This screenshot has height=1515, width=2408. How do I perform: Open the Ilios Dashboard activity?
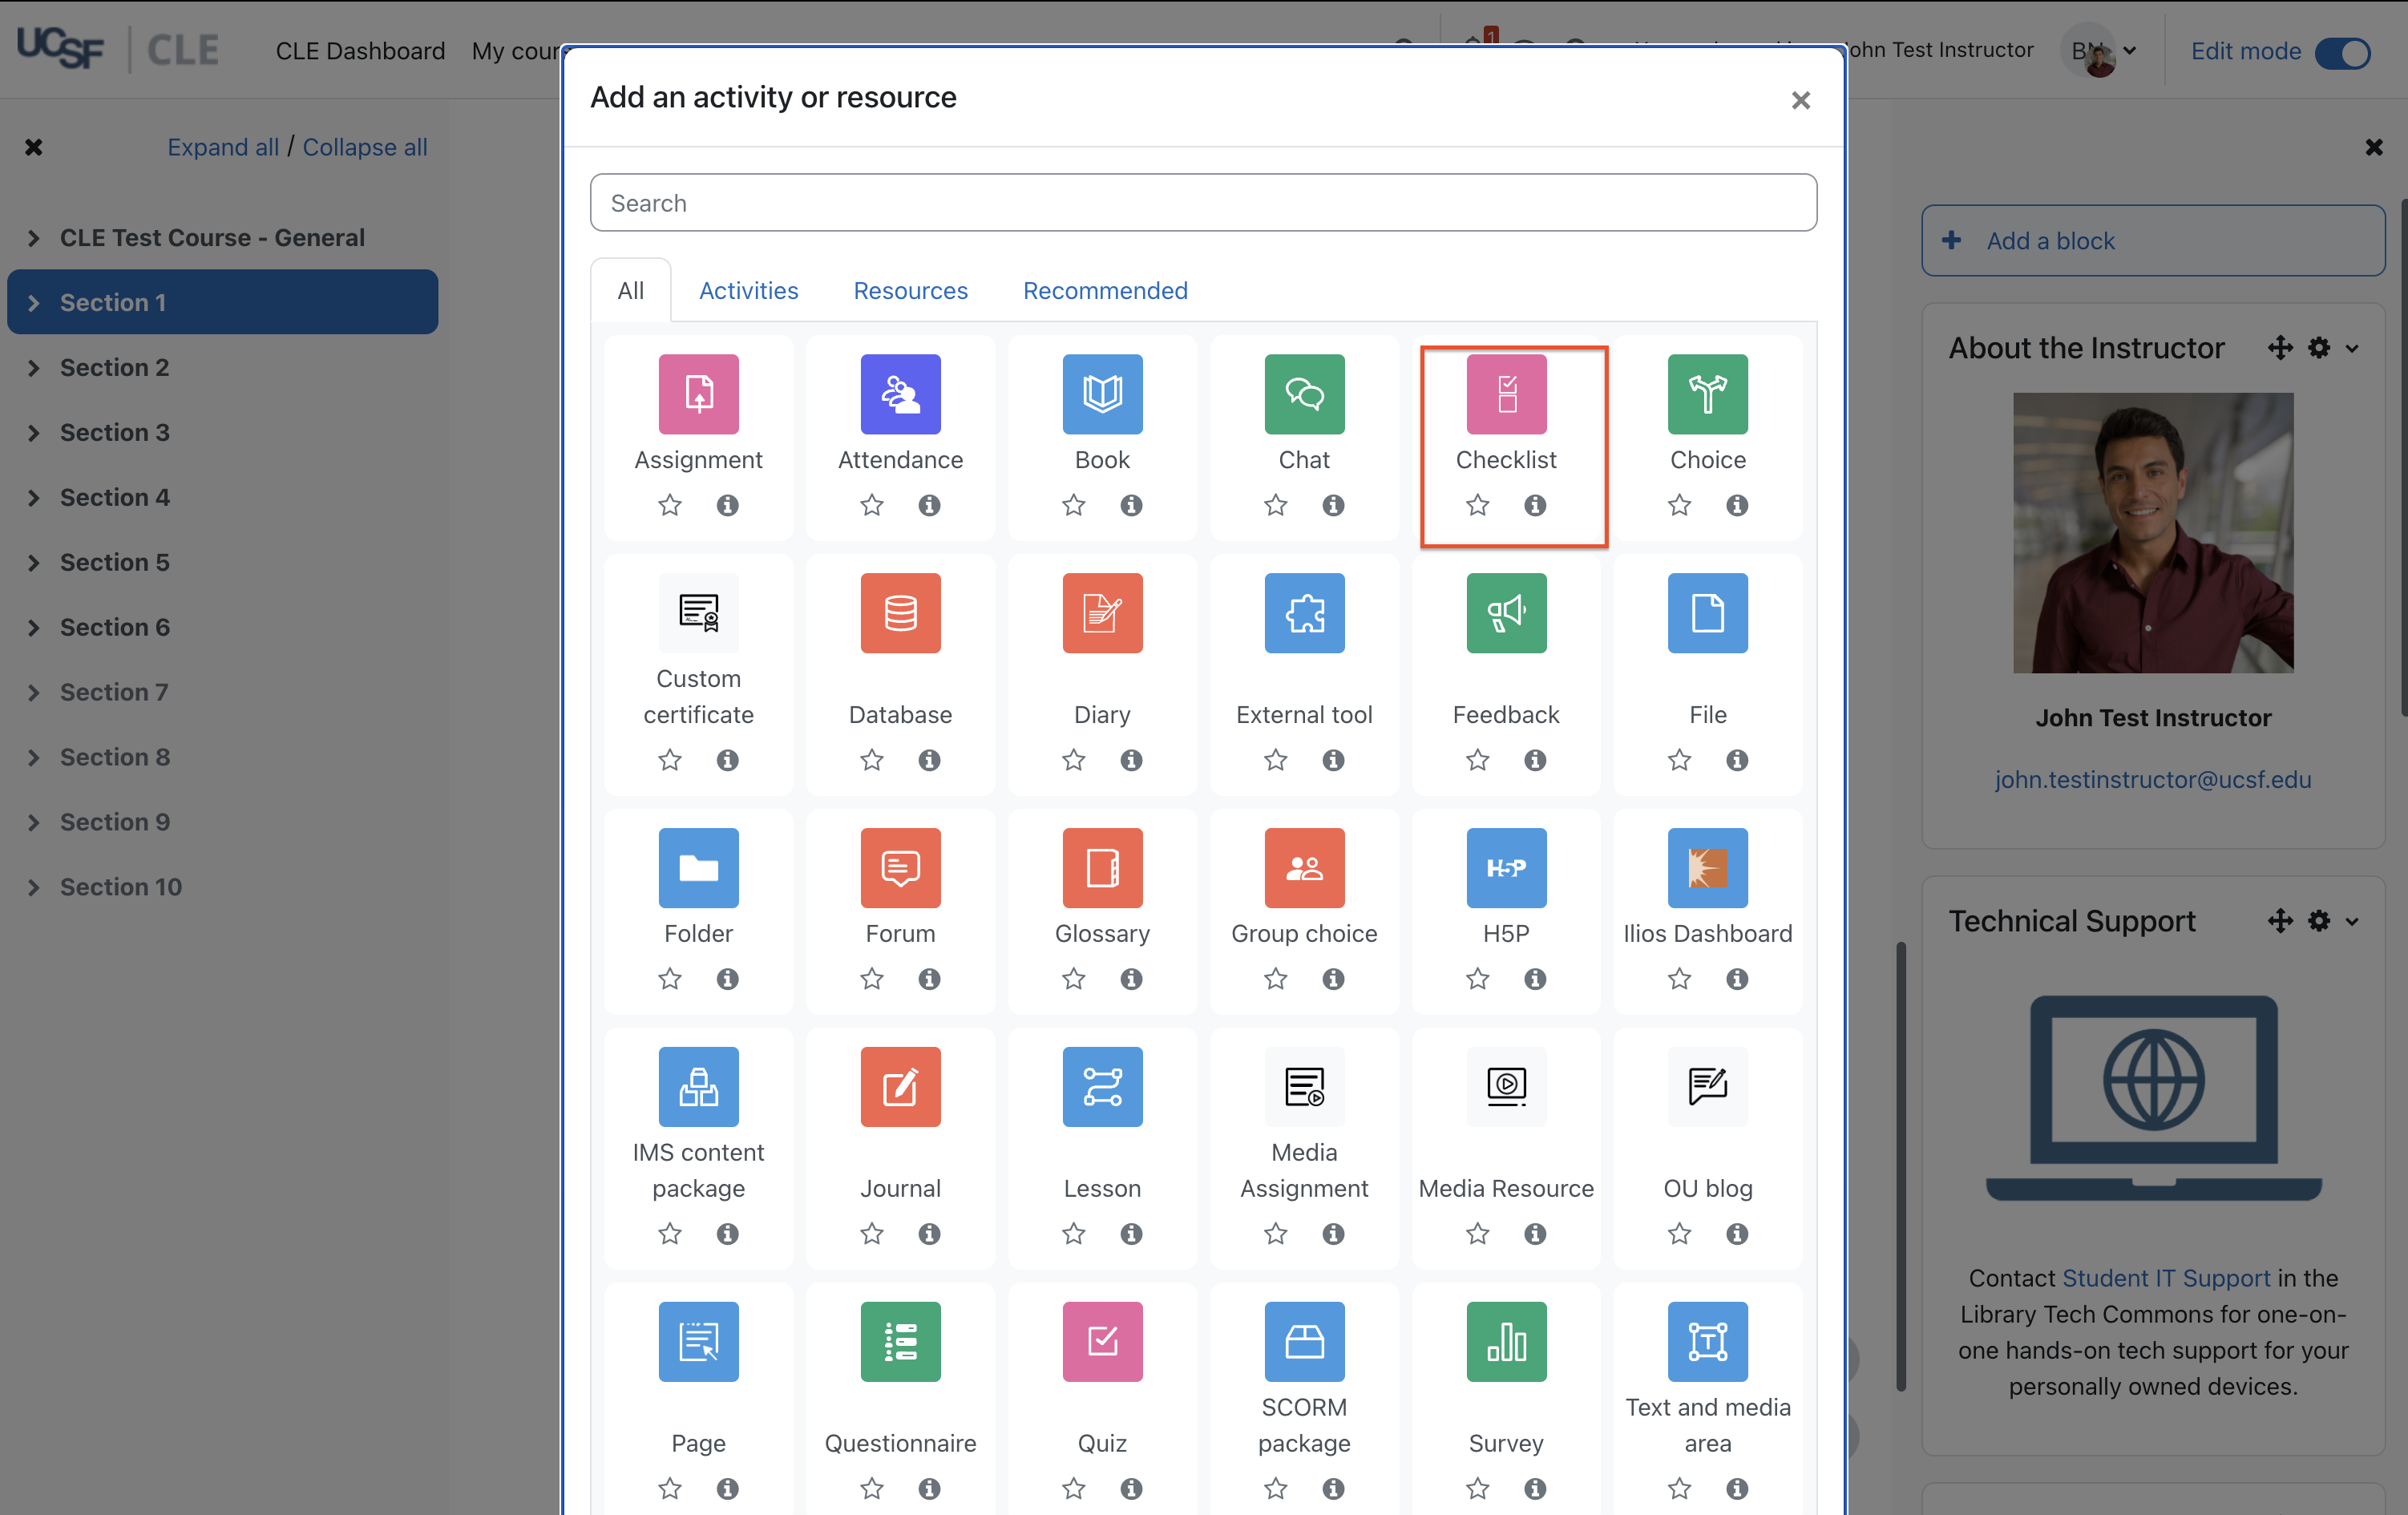1707,867
